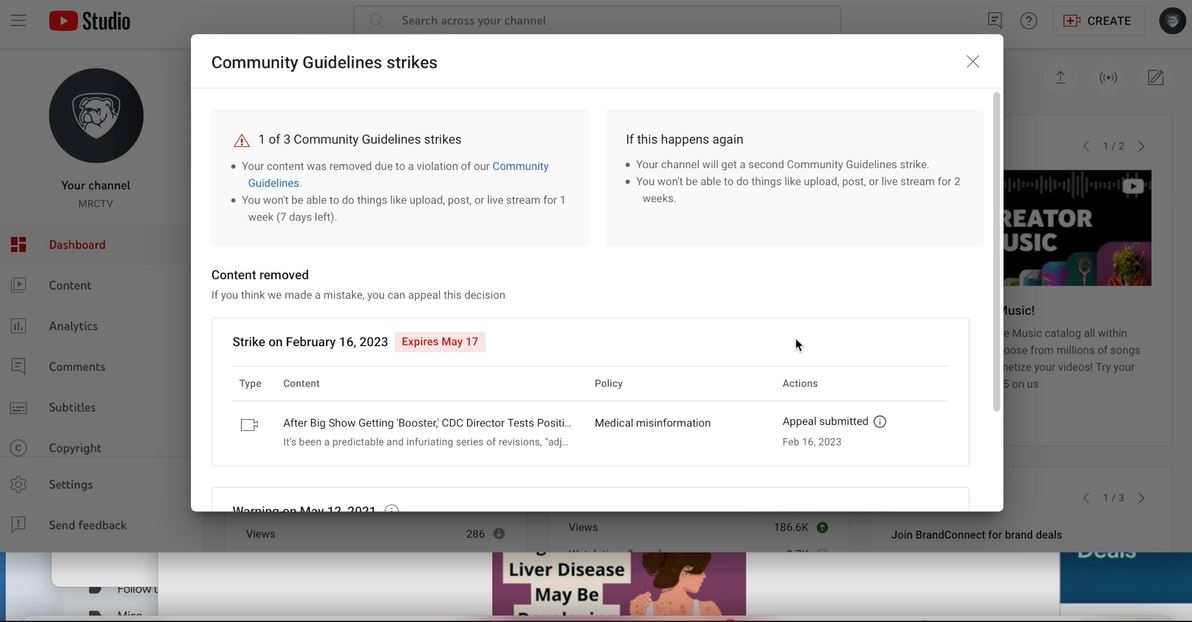Image resolution: width=1192 pixels, height=622 pixels.
Task: Open the Settings gear item
Action: tap(70, 484)
